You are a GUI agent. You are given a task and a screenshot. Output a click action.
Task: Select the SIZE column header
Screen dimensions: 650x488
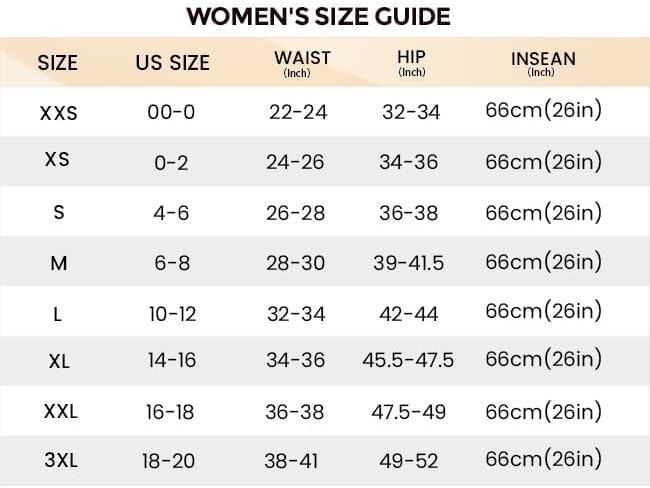[x=57, y=62]
